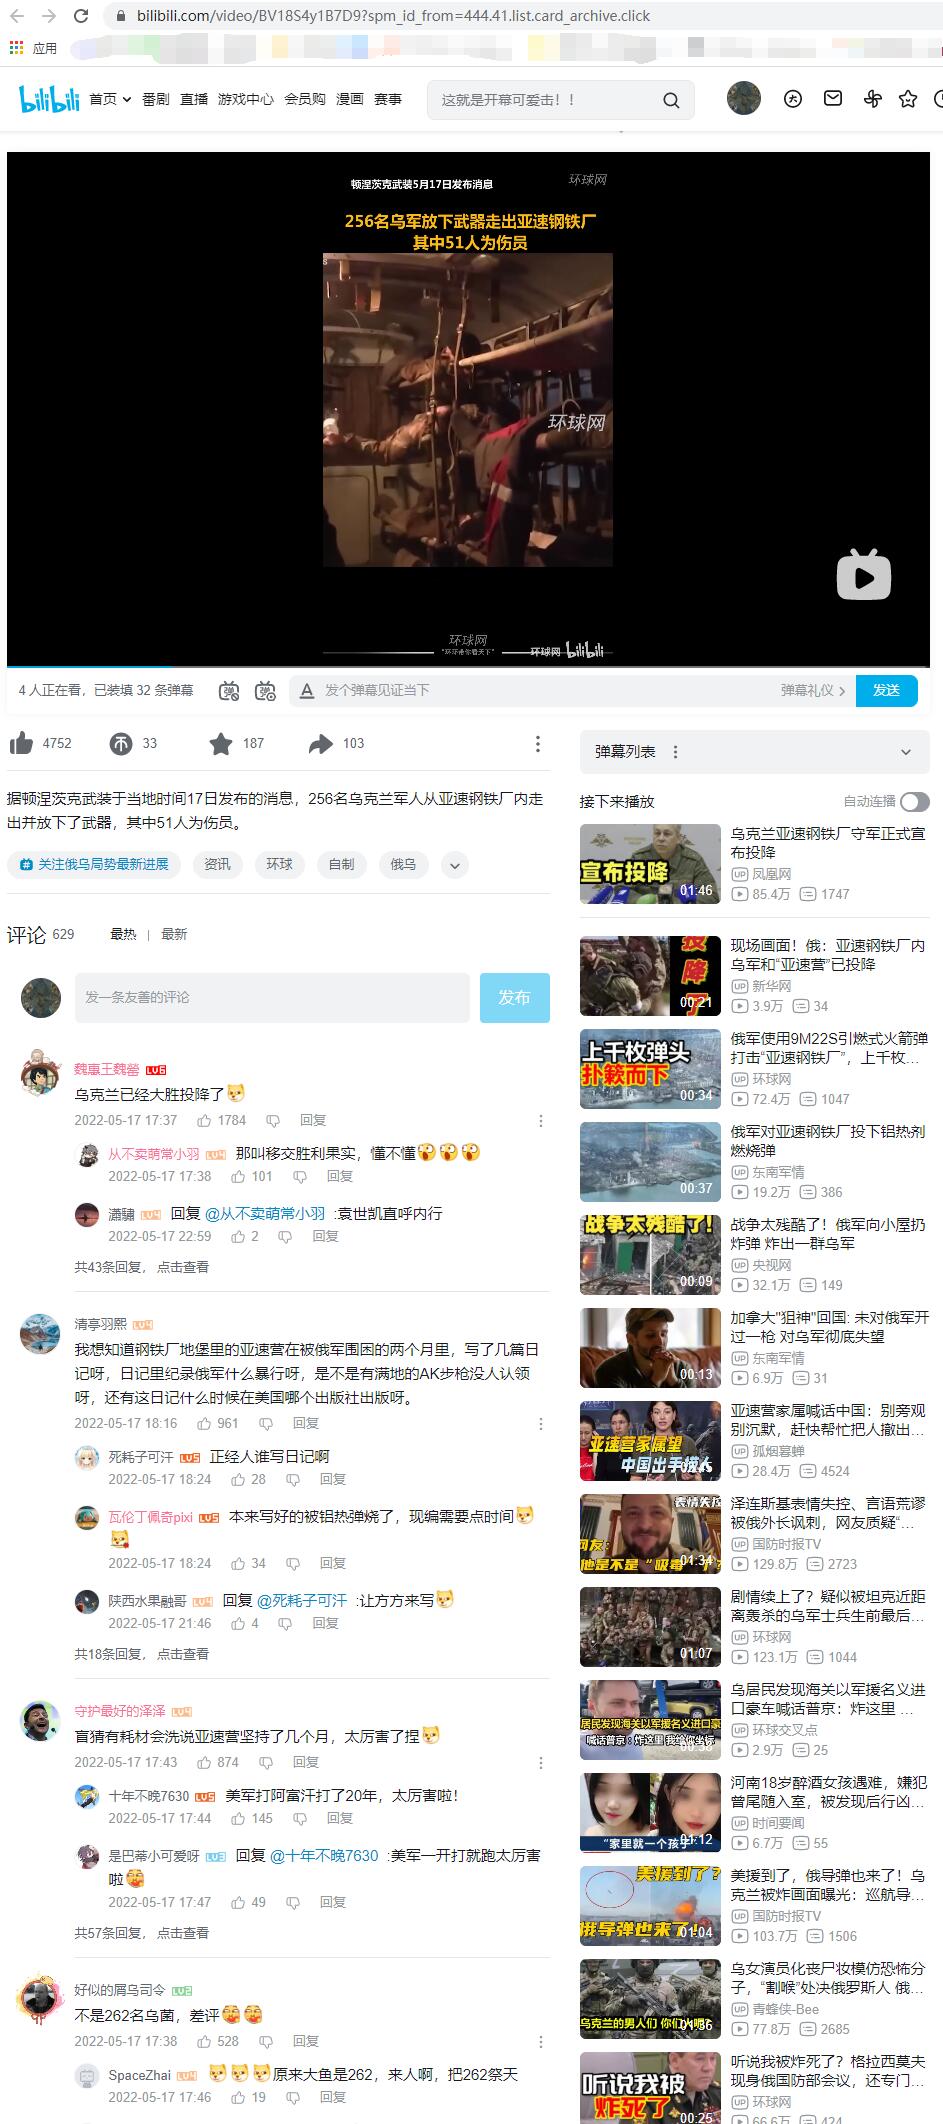Reload the page with browser refresh button
Screen dimensions: 943x2124
(x=81, y=16)
